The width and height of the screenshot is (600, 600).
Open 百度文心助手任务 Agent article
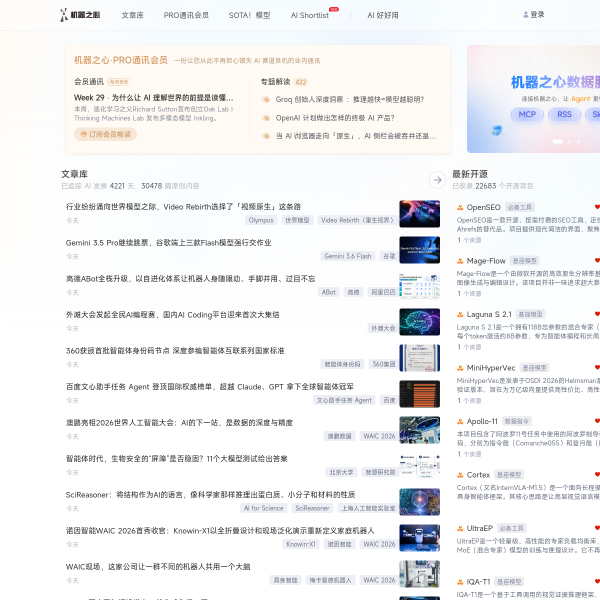(x=209, y=387)
